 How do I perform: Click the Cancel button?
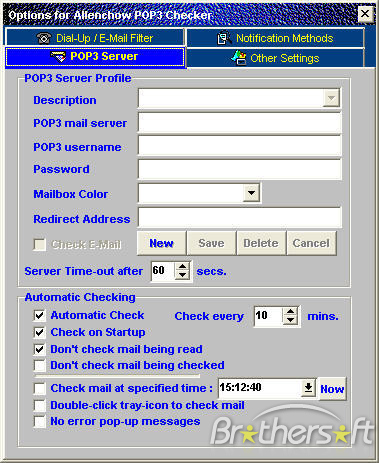point(311,243)
